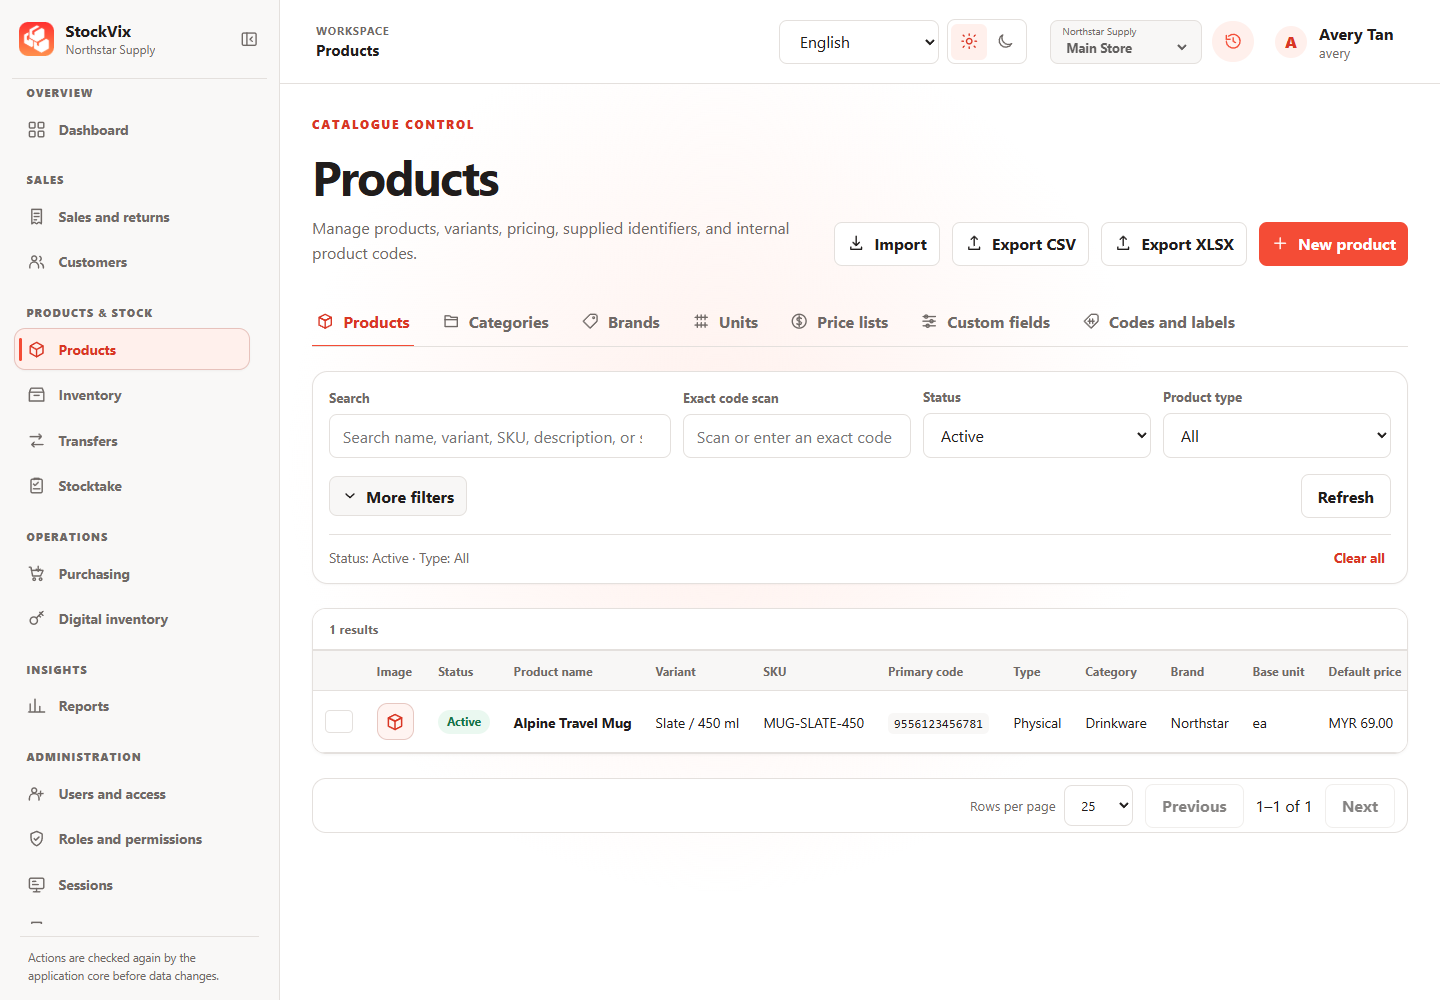Collapse the sidebar panel icon
Viewport: 1440px width, 1000px height.
(249, 39)
